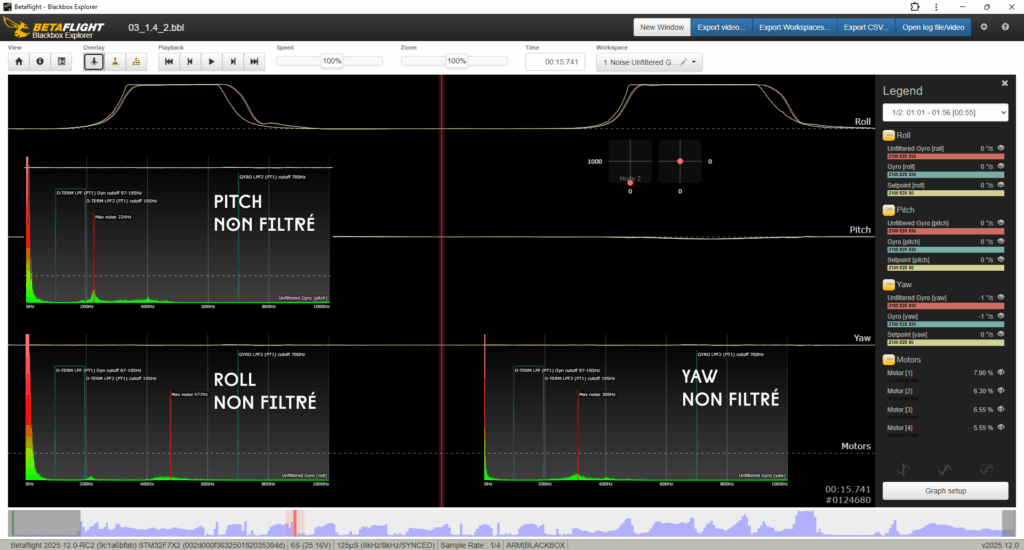
Task: Click the time input field
Action: [556, 62]
